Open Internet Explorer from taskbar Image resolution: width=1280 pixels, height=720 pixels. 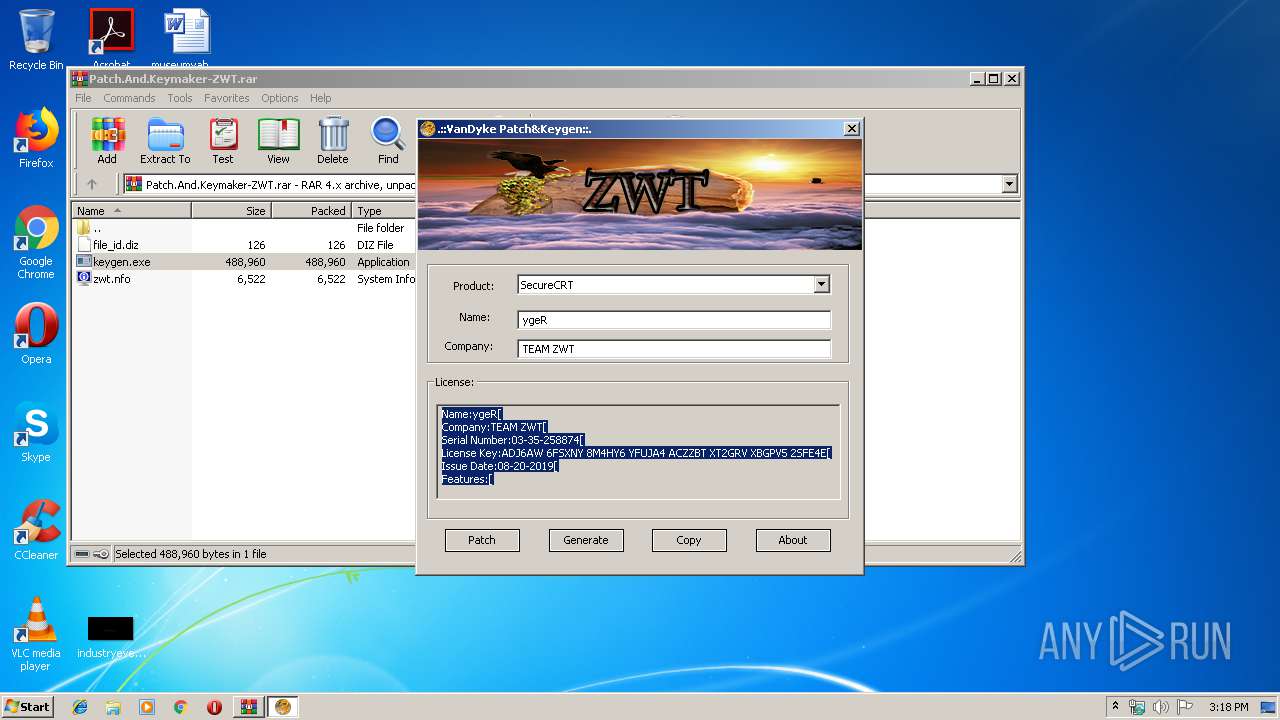pyautogui.click(x=80, y=707)
